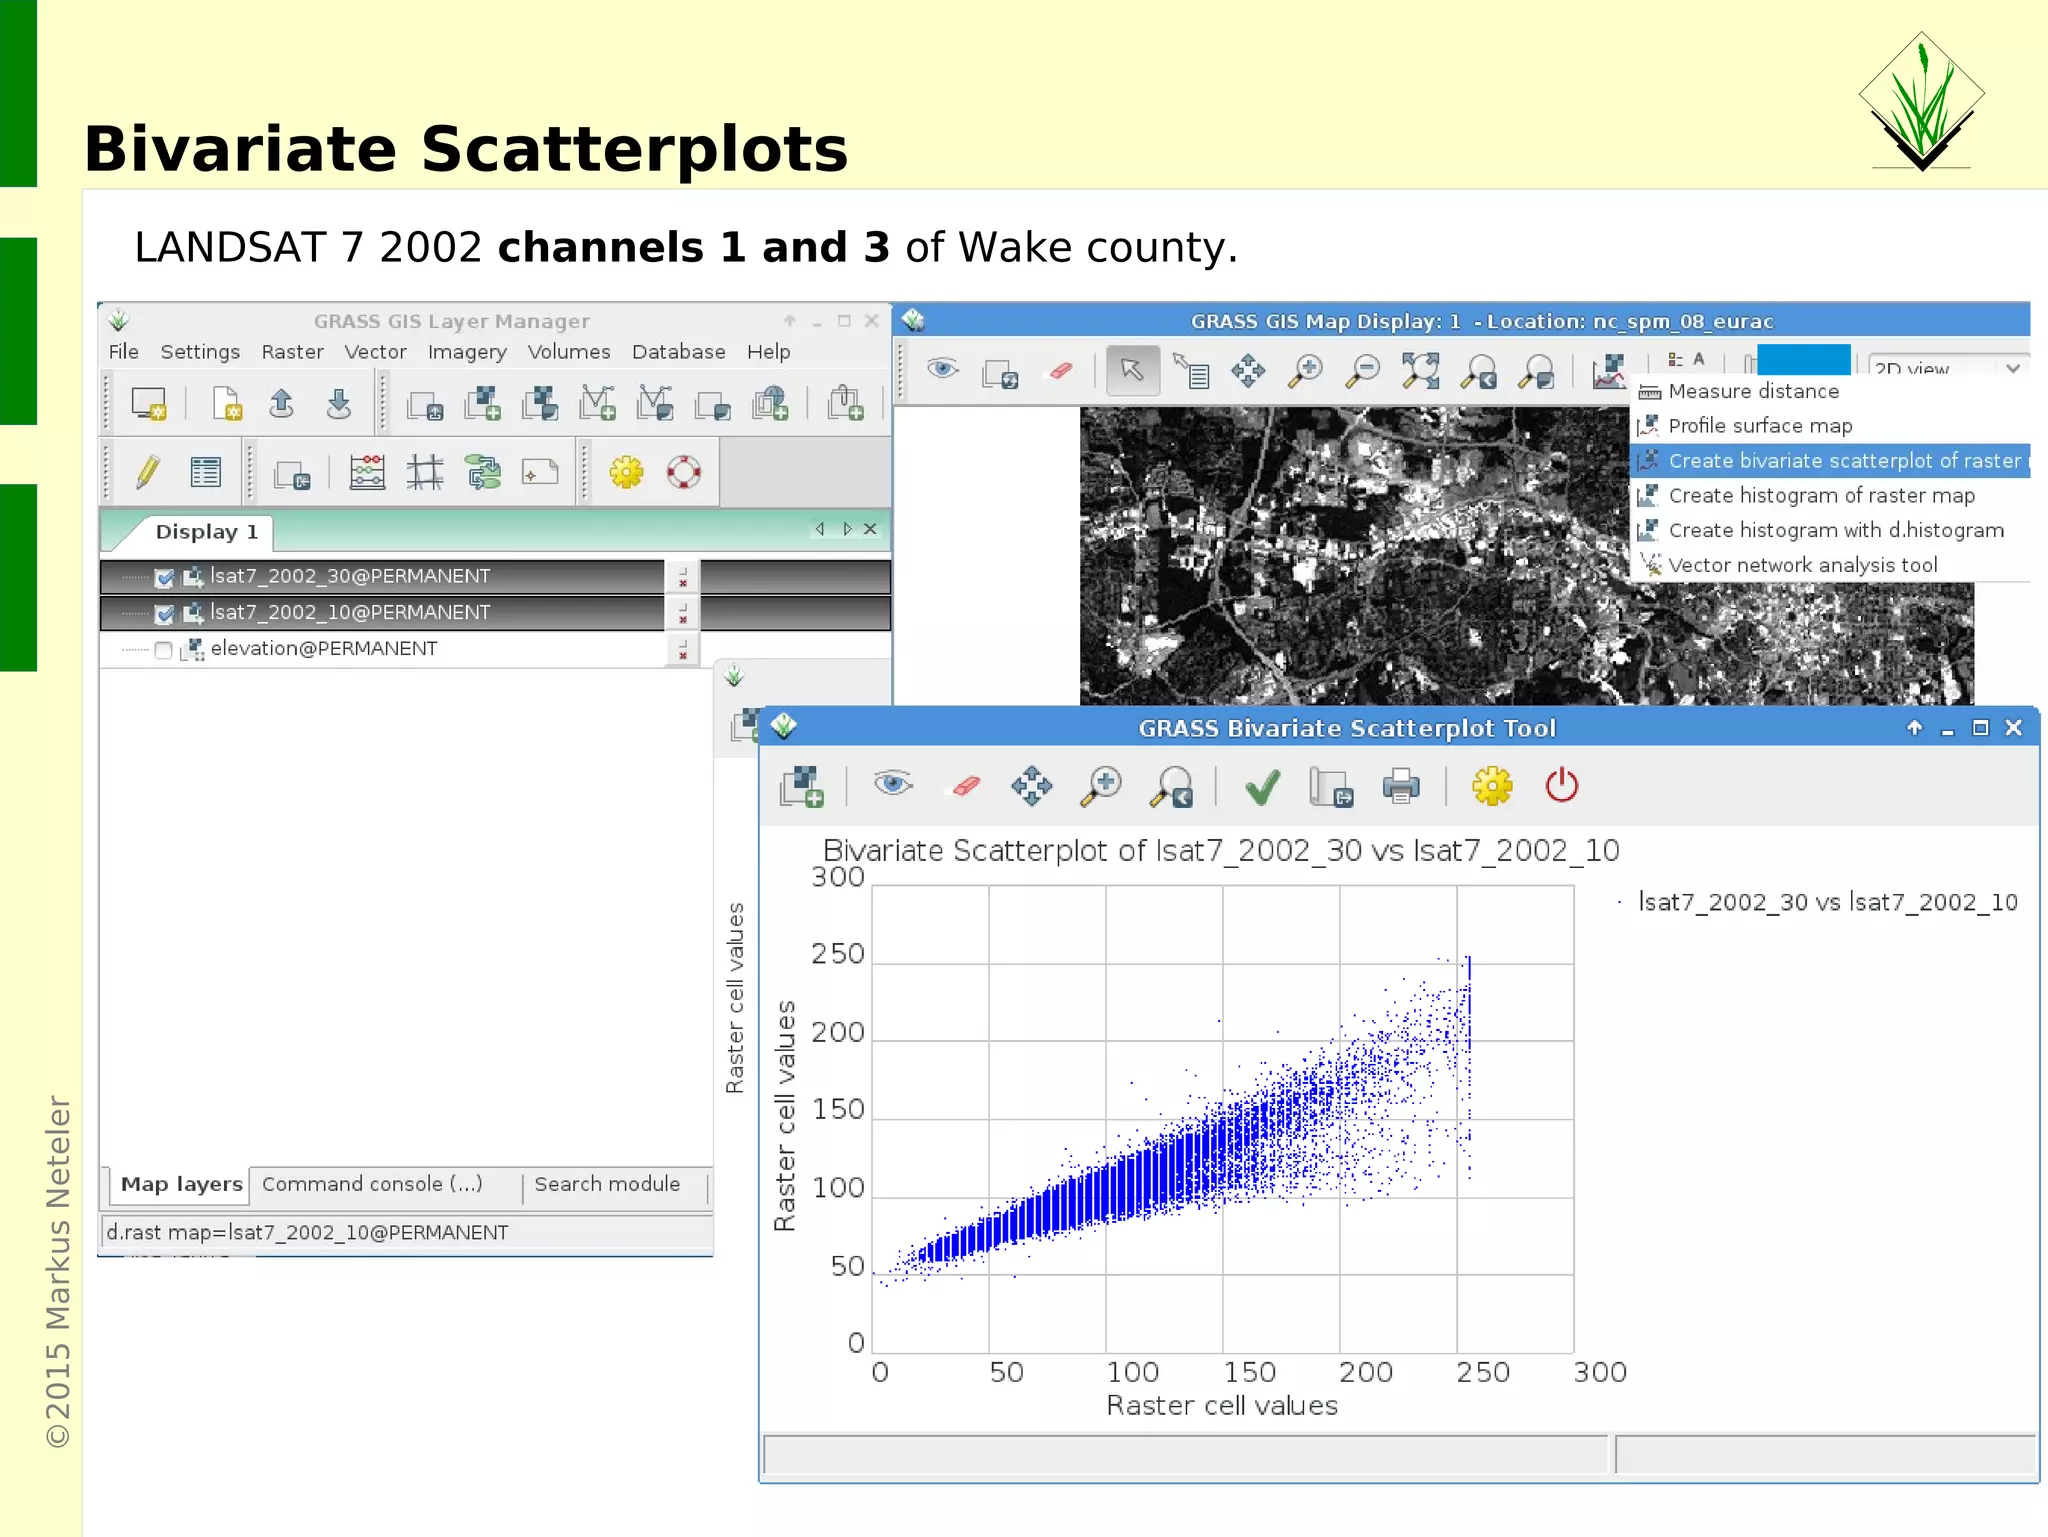Quit Scatterplot Tool with red power icon

pos(1561,786)
